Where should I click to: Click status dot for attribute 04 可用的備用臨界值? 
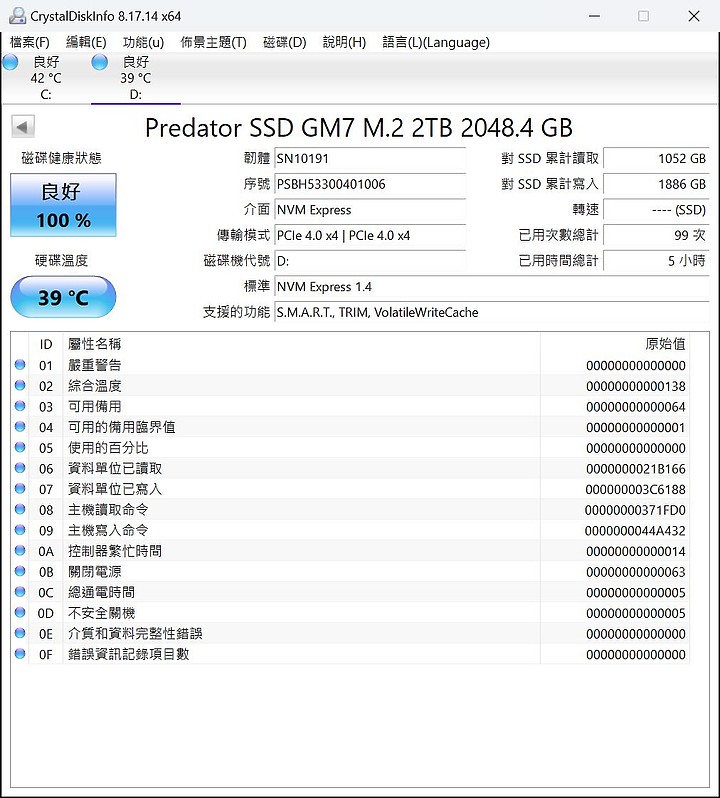(x=20, y=426)
